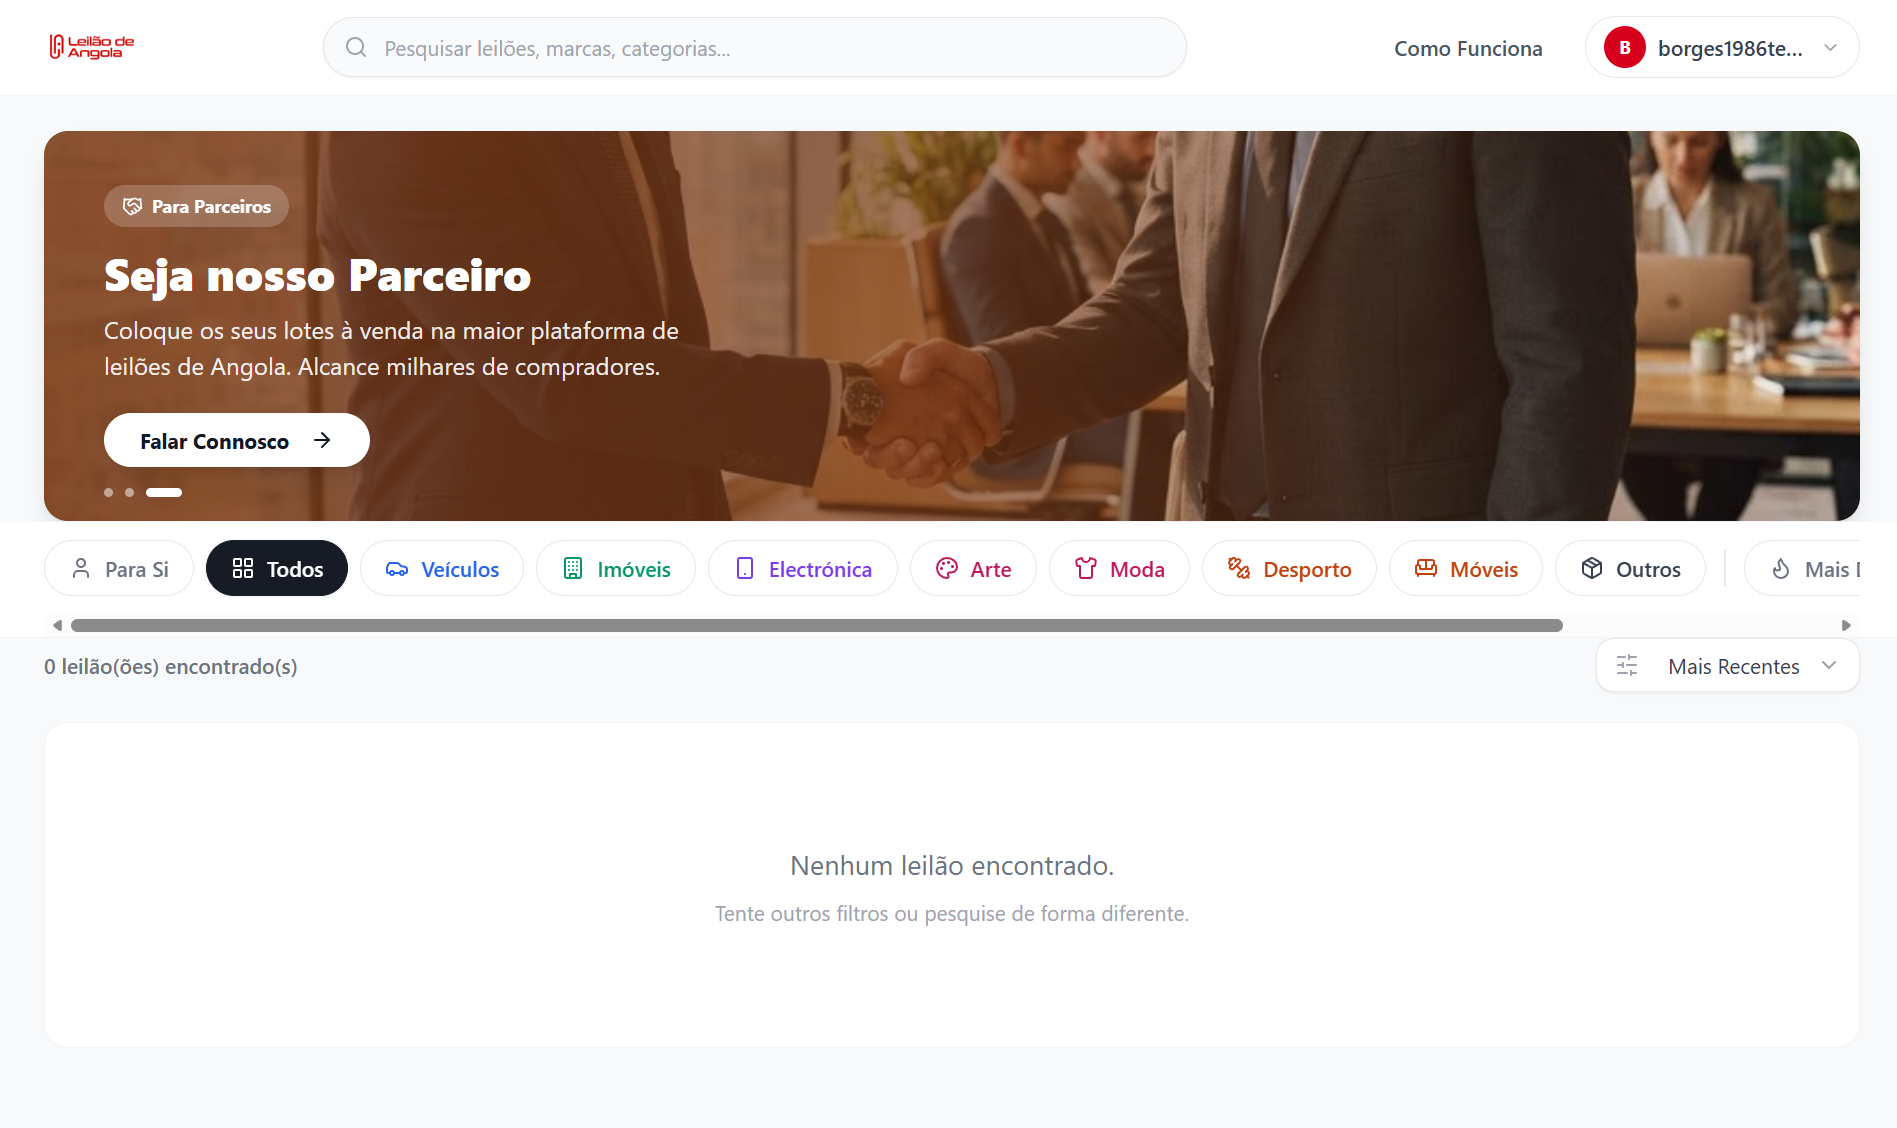The image size is (1897, 1128).
Task: Click the sports icon for Desporto
Action: tap(1239, 569)
